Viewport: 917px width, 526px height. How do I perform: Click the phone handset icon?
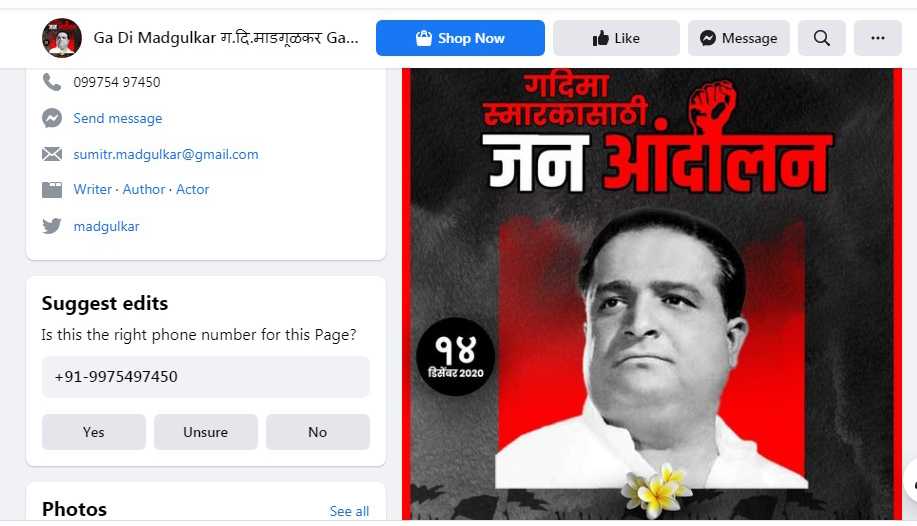pyautogui.click(x=51, y=82)
